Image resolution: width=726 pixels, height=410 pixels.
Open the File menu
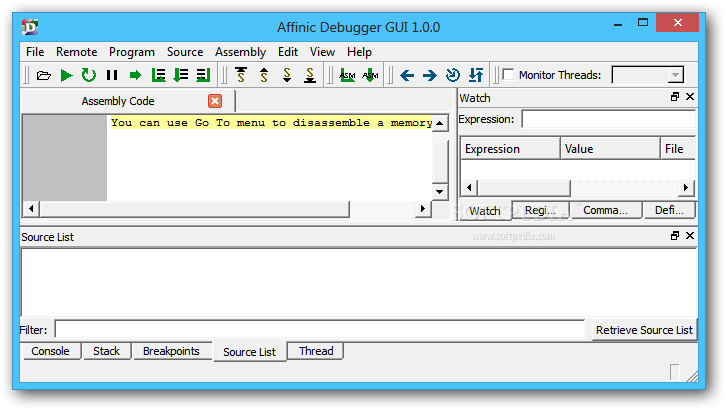(35, 52)
